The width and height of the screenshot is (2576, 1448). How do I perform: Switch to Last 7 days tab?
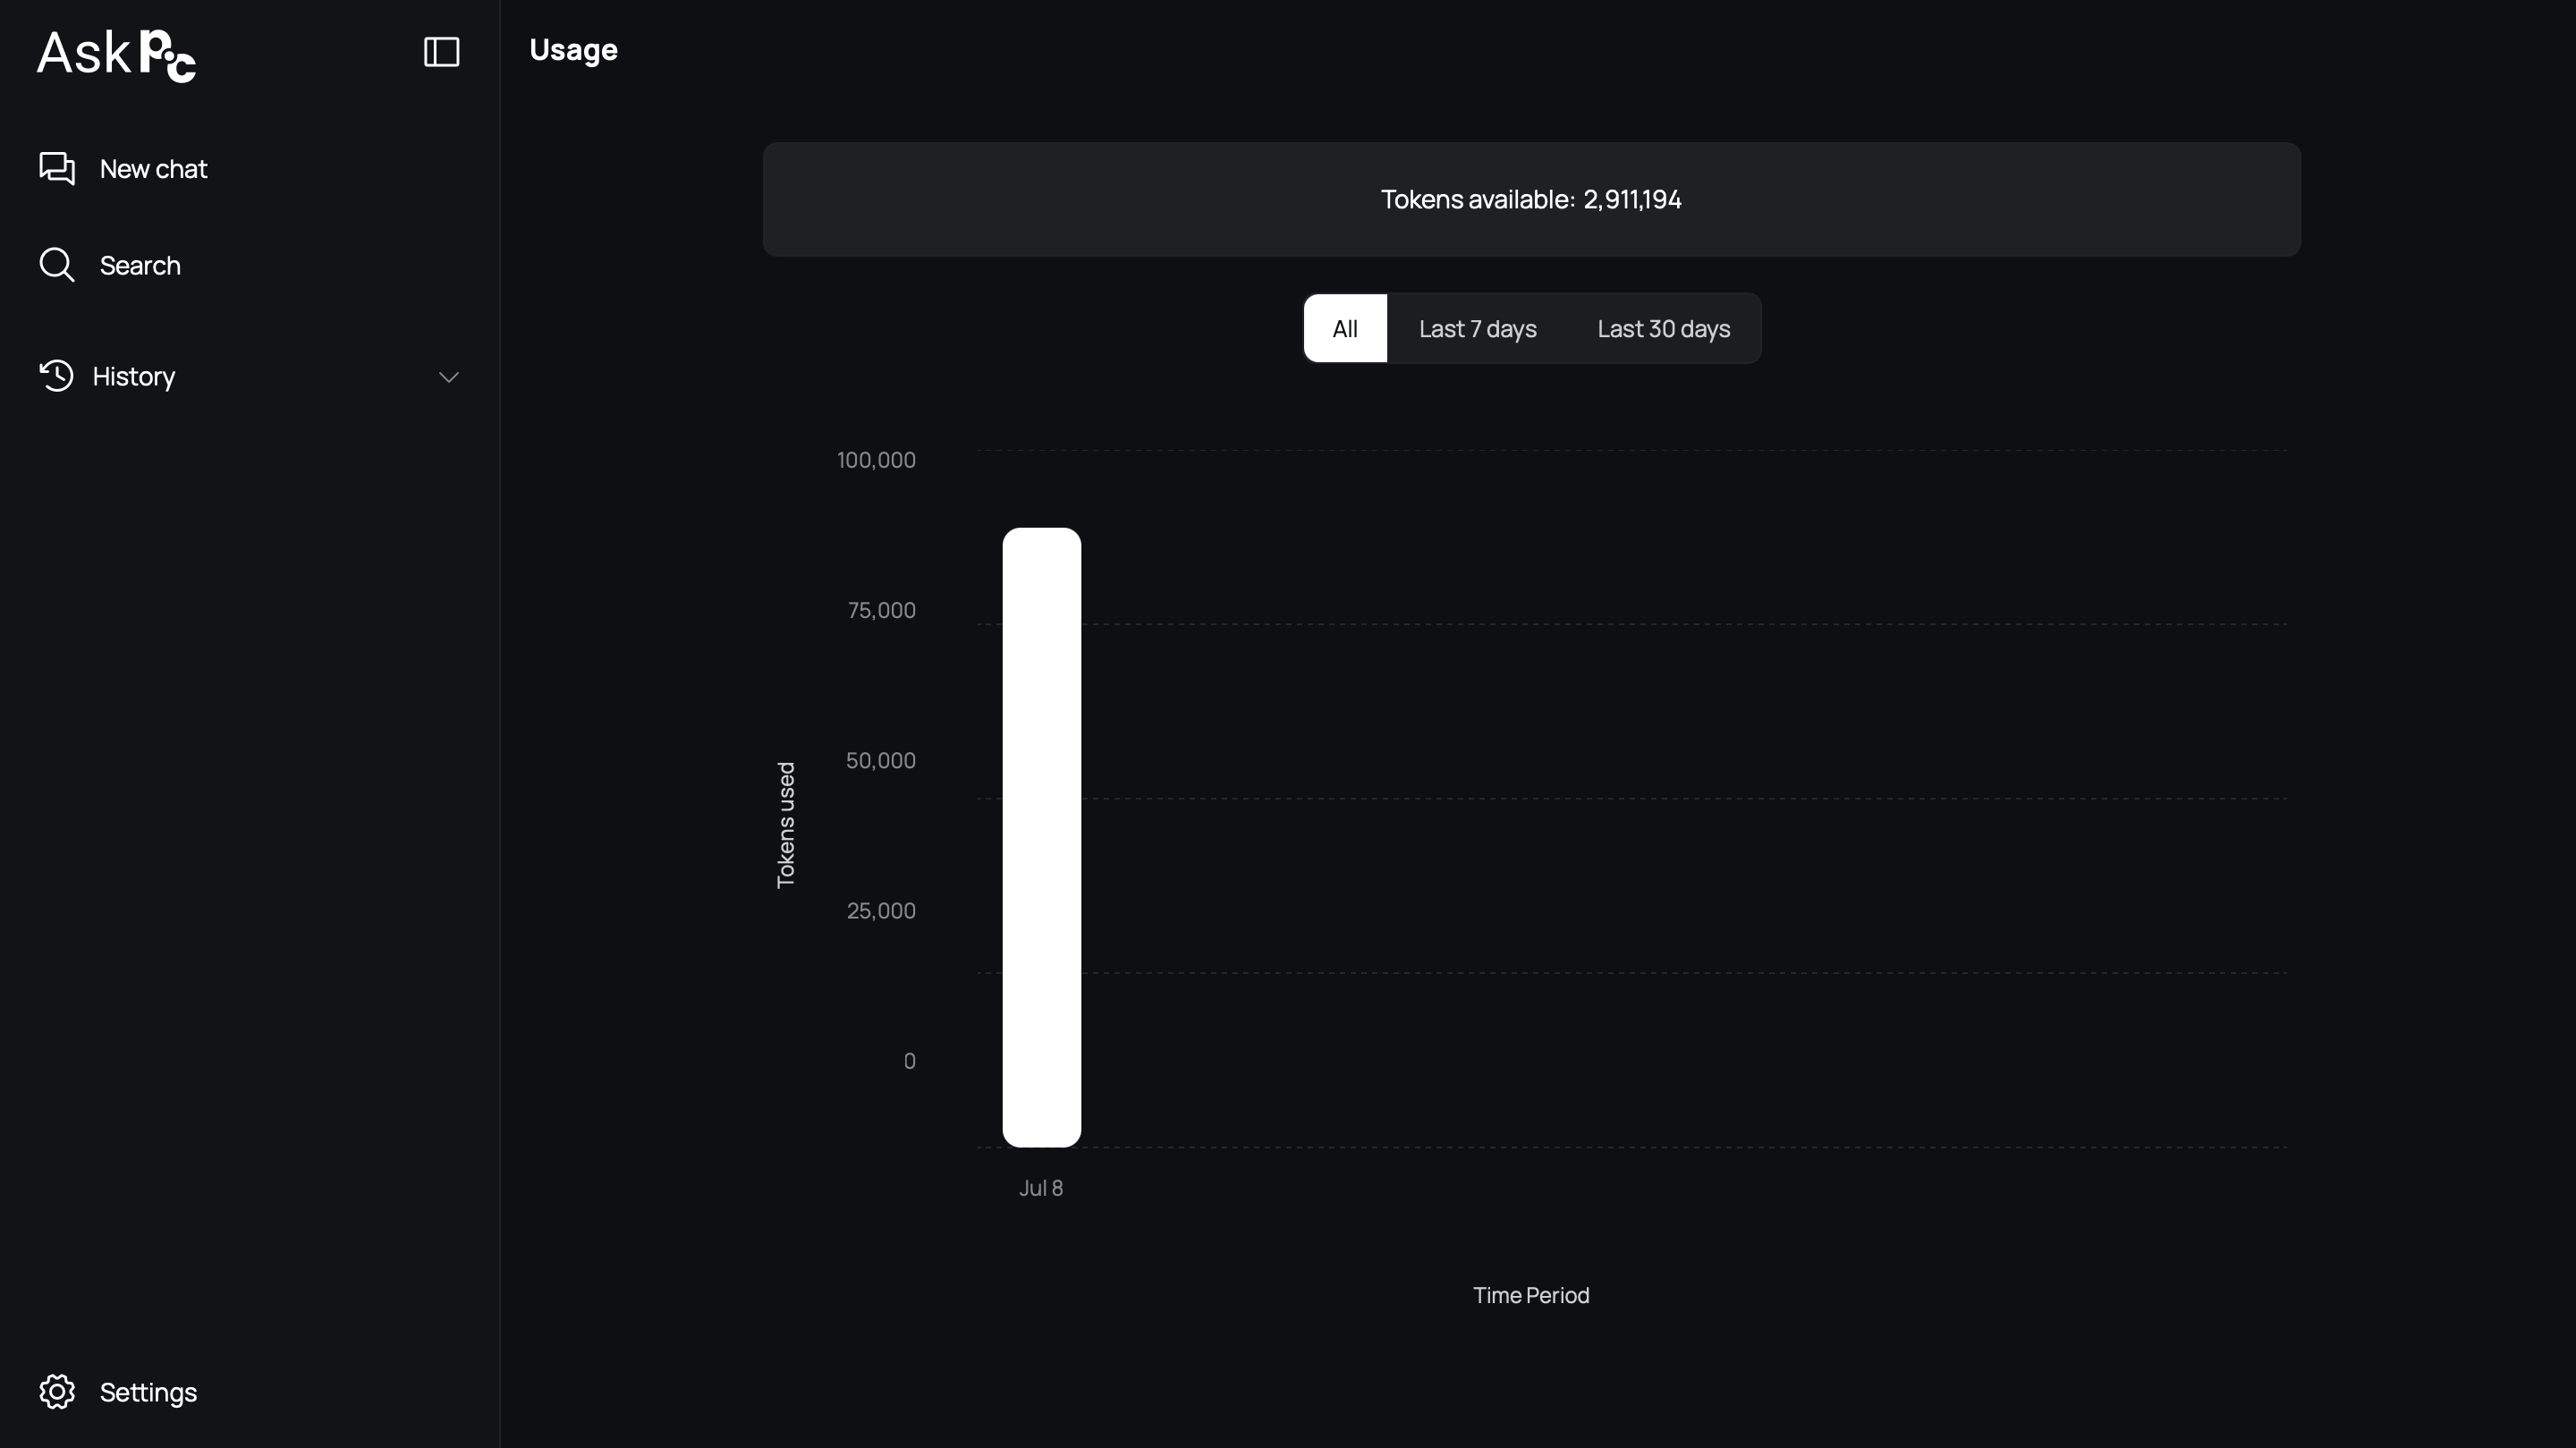pos(1477,329)
